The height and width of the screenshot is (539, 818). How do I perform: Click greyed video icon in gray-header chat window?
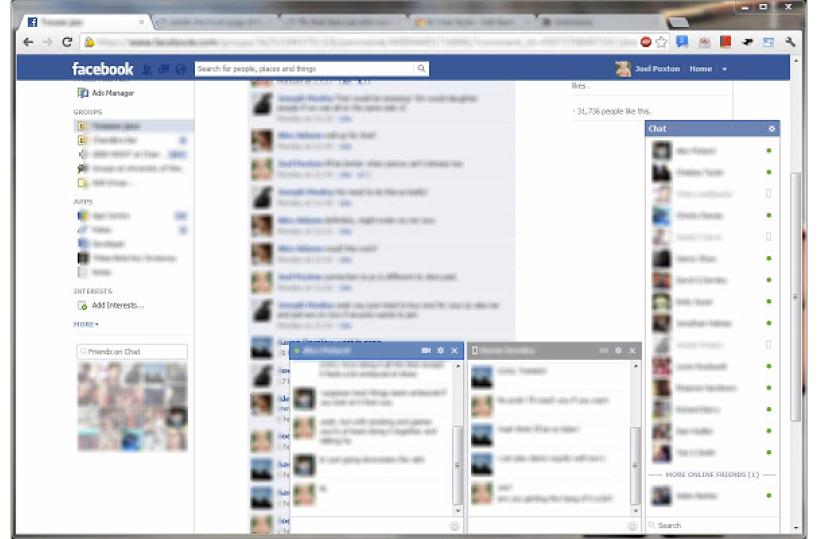coord(604,351)
